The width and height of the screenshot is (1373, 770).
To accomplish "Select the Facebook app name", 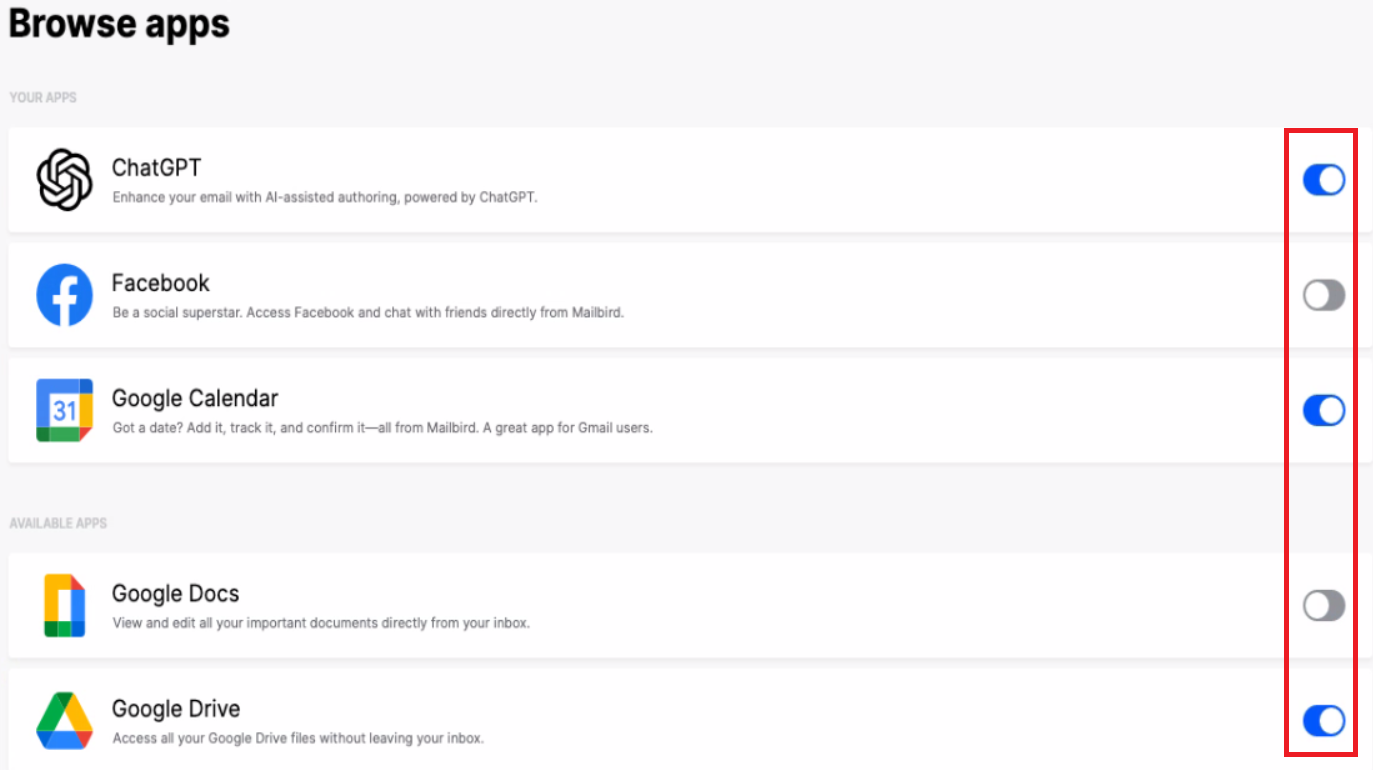I will coord(160,283).
